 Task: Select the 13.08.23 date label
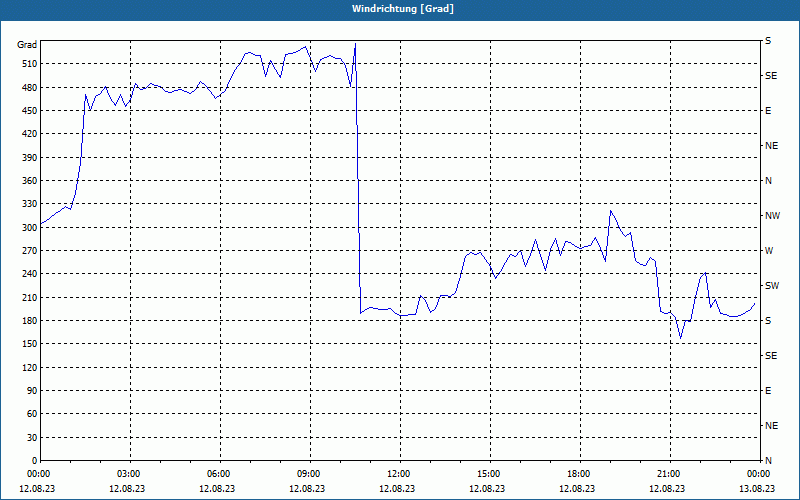757,488
